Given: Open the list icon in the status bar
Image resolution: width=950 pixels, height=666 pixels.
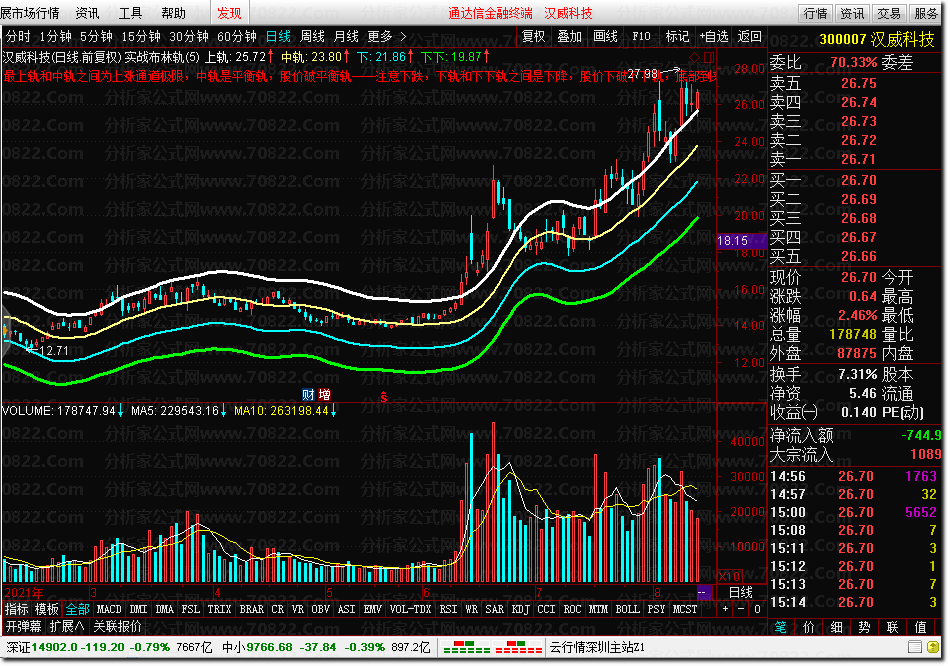Looking at the screenshot, I should pyautogui.click(x=915, y=647).
